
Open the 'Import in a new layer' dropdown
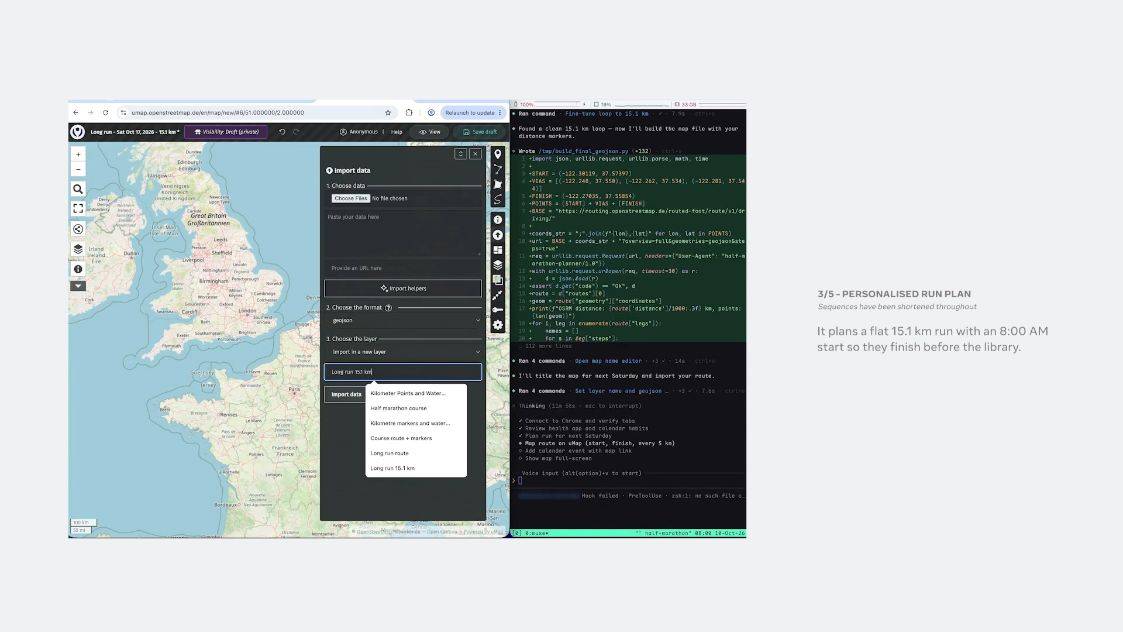point(403,352)
